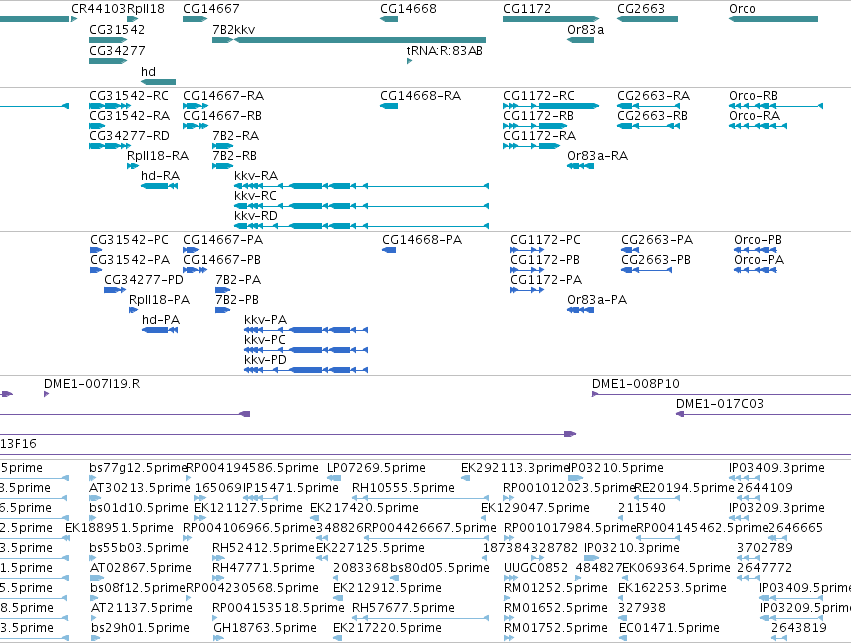Open protein label 7B2-PB
Image resolution: width=851 pixels, height=643 pixels.
[237, 300]
